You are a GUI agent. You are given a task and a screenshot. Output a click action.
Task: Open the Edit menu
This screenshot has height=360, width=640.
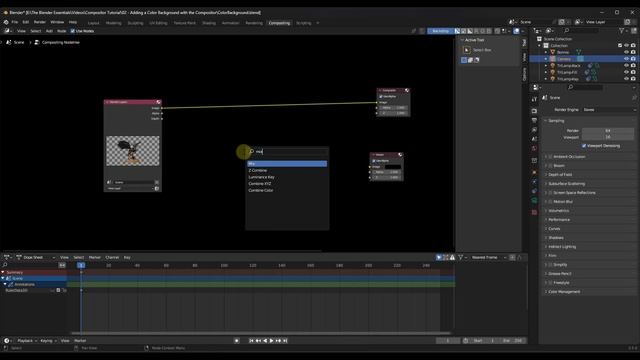26,22
